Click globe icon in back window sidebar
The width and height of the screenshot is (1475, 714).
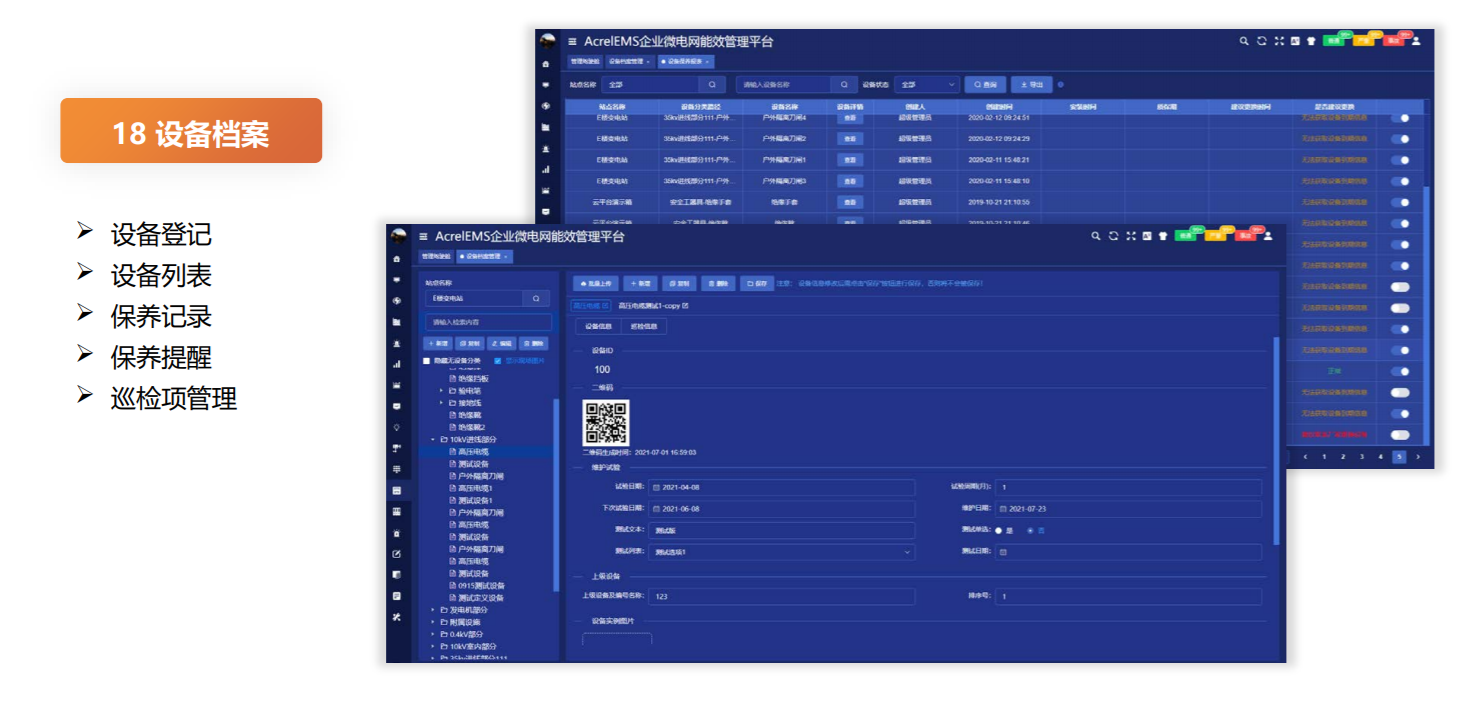point(545,106)
